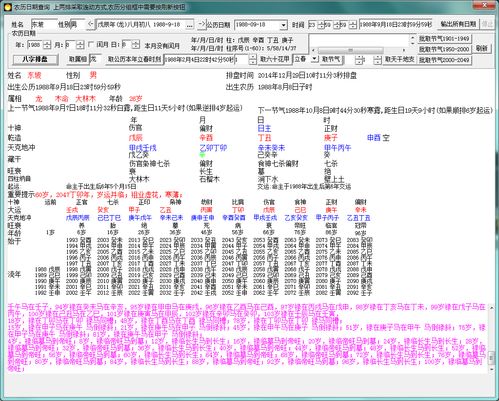This screenshot has width=499, height=401.
Task: Click the lunar date text field 戊辰年八月初八
Action: point(141,25)
